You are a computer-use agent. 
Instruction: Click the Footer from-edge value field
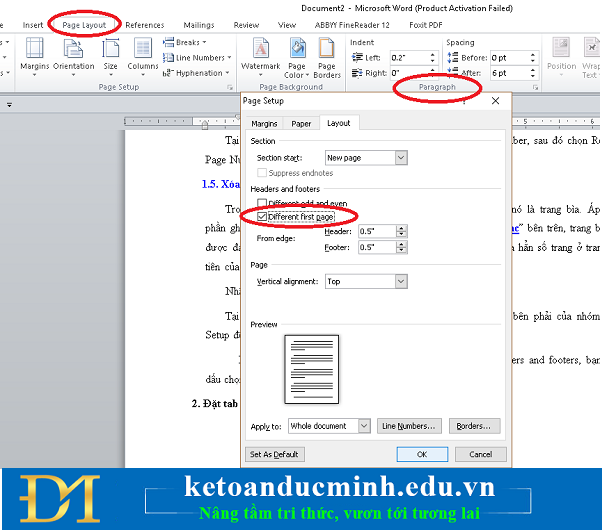pos(377,247)
